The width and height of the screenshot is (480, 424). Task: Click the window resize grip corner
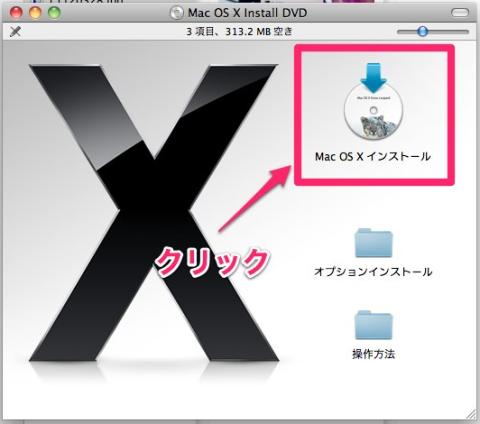[471, 414]
